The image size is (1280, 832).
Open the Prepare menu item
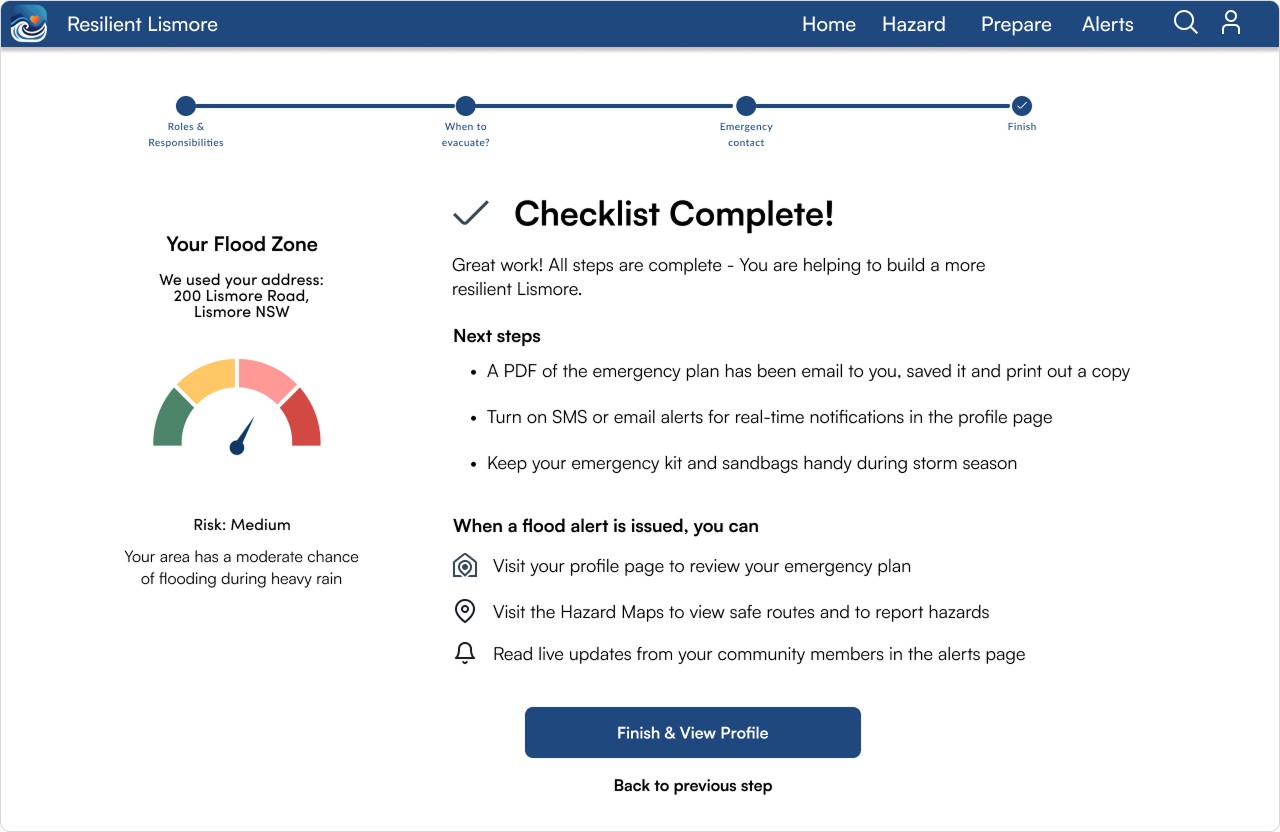coord(1016,24)
